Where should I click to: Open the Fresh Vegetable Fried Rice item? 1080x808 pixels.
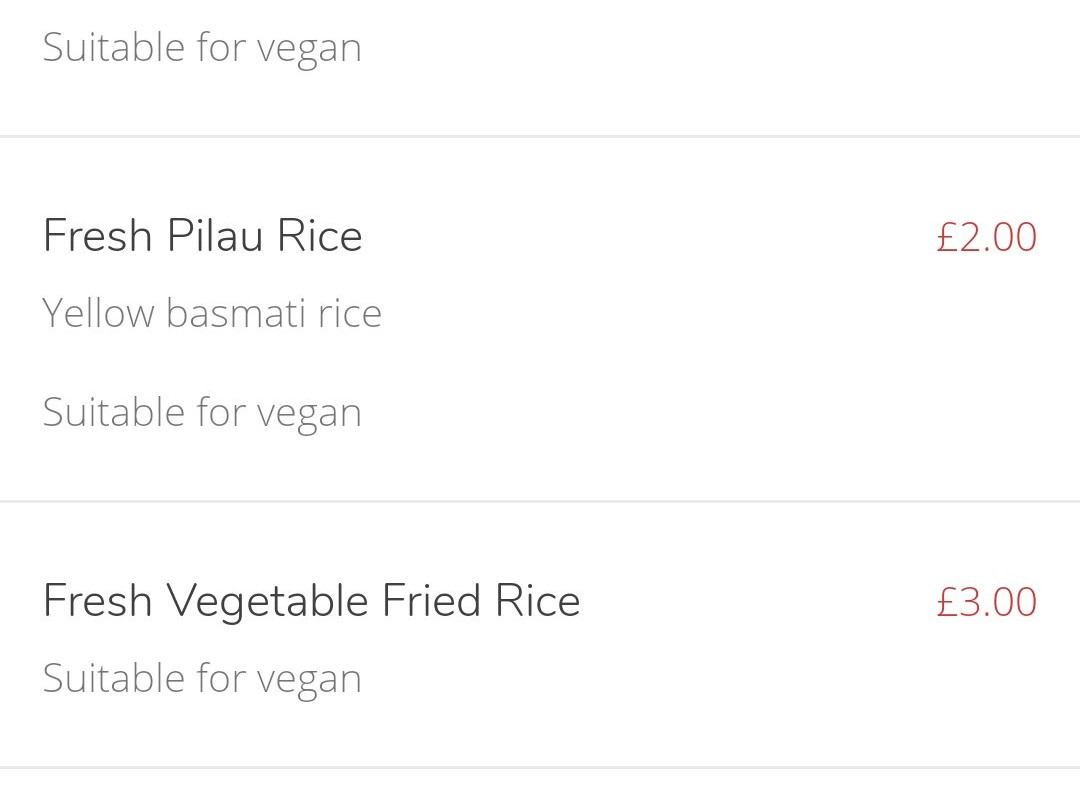[540, 634]
